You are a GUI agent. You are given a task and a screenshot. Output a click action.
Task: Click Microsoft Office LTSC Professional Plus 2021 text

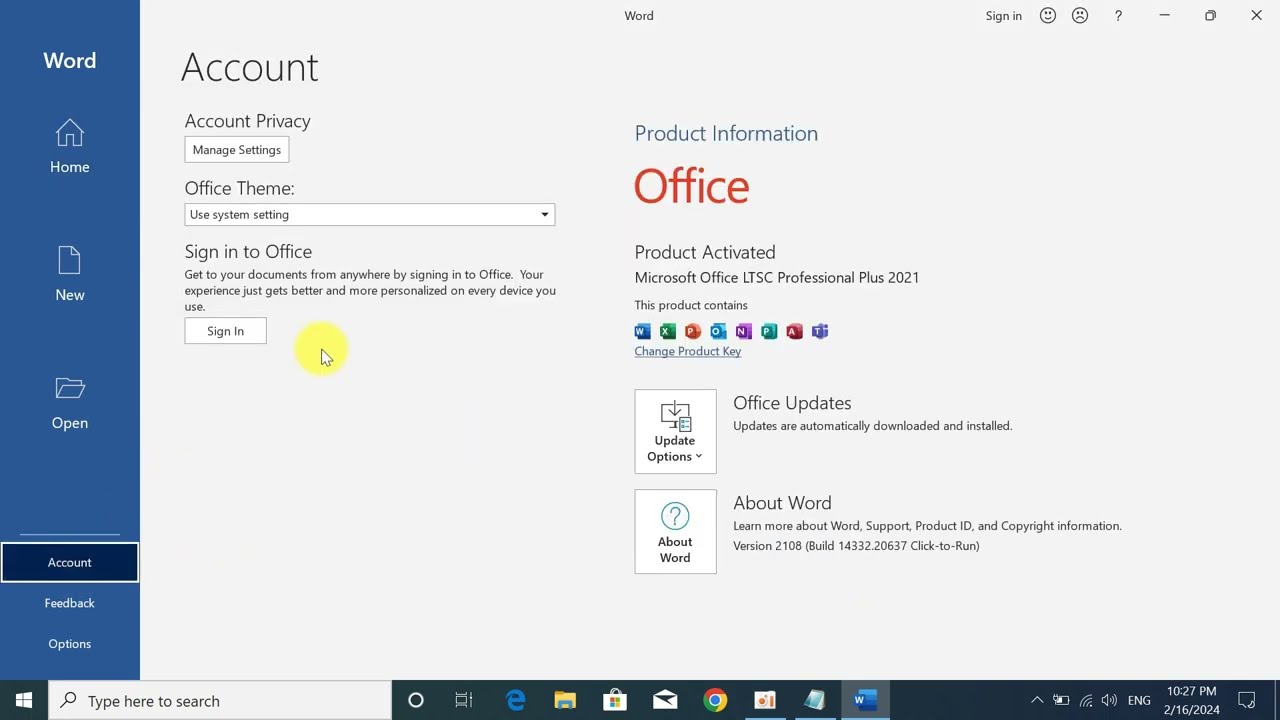coord(776,278)
